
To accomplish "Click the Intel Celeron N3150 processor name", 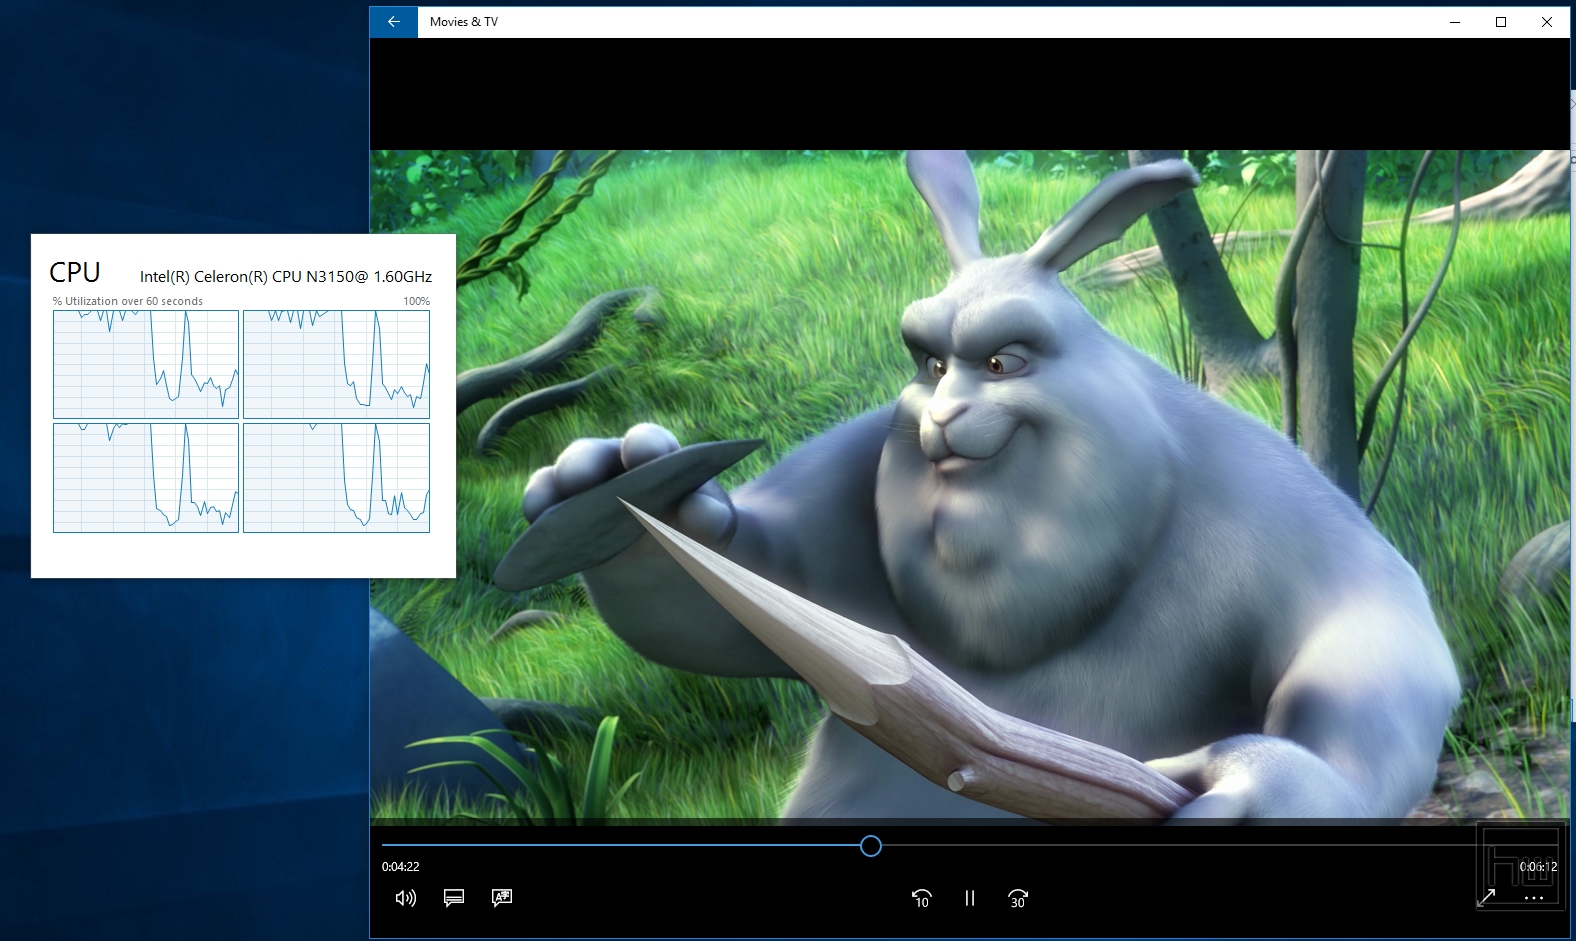I will point(286,276).
